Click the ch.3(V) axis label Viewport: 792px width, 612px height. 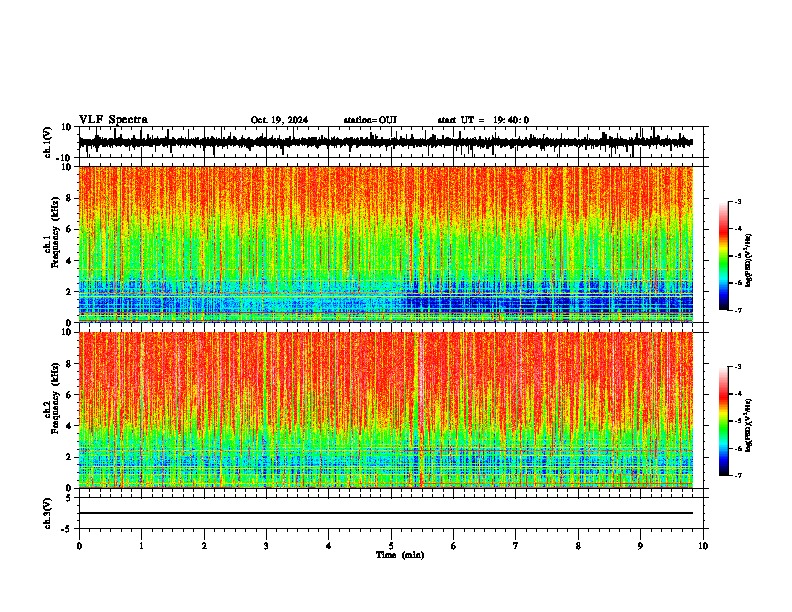click(x=47, y=513)
